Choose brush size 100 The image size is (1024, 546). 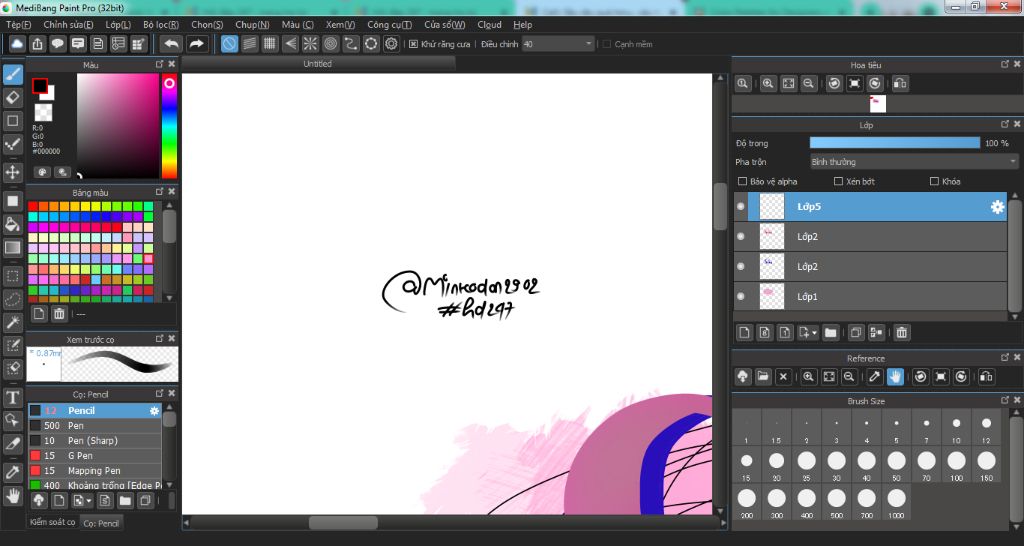(x=957, y=465)
